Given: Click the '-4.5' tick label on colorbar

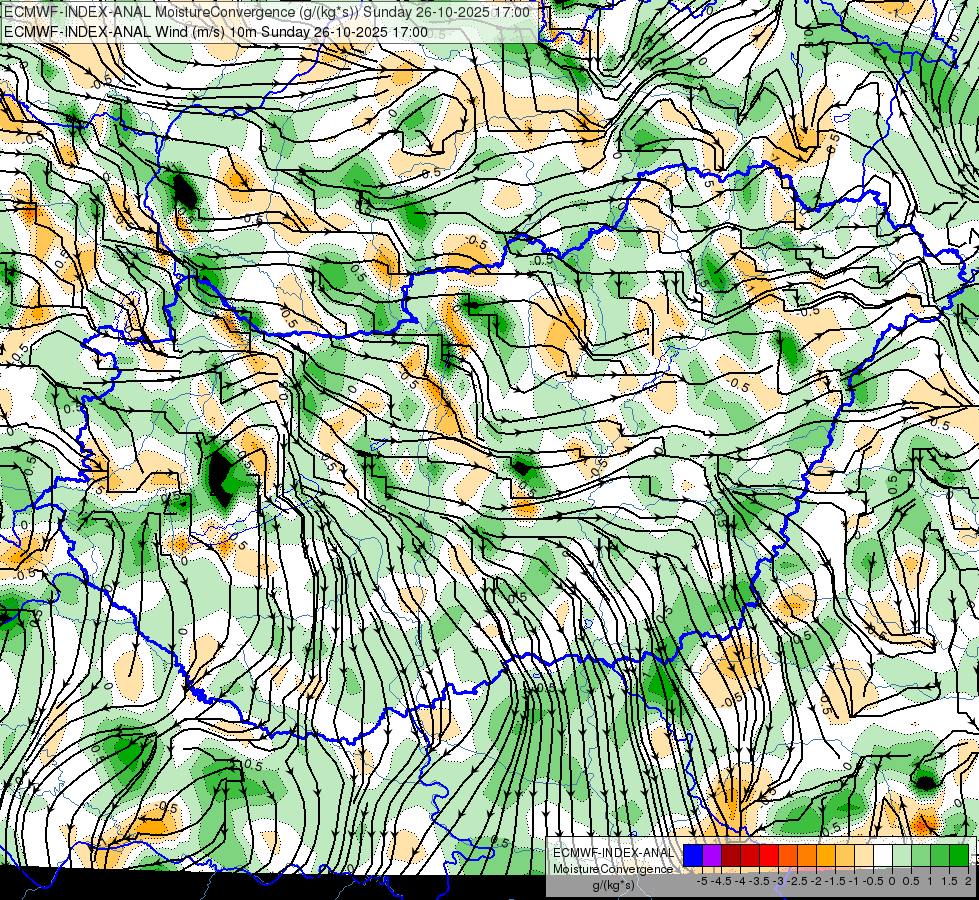Looking at the screenshot, I should pos(721,881).
